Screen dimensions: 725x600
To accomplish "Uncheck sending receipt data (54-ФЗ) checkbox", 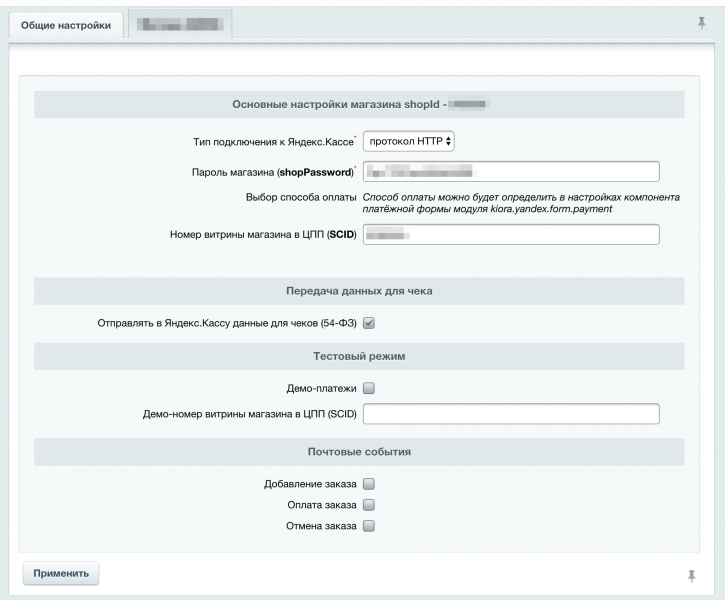I will tap(368, 323).
